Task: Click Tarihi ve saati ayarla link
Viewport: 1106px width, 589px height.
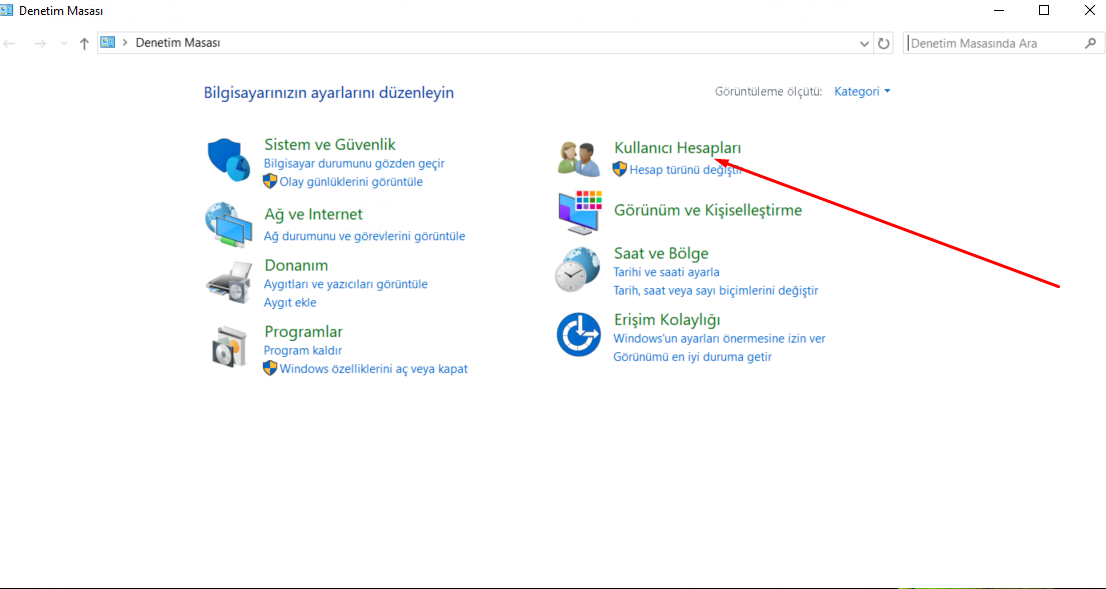Action: [x=667, y=272]
